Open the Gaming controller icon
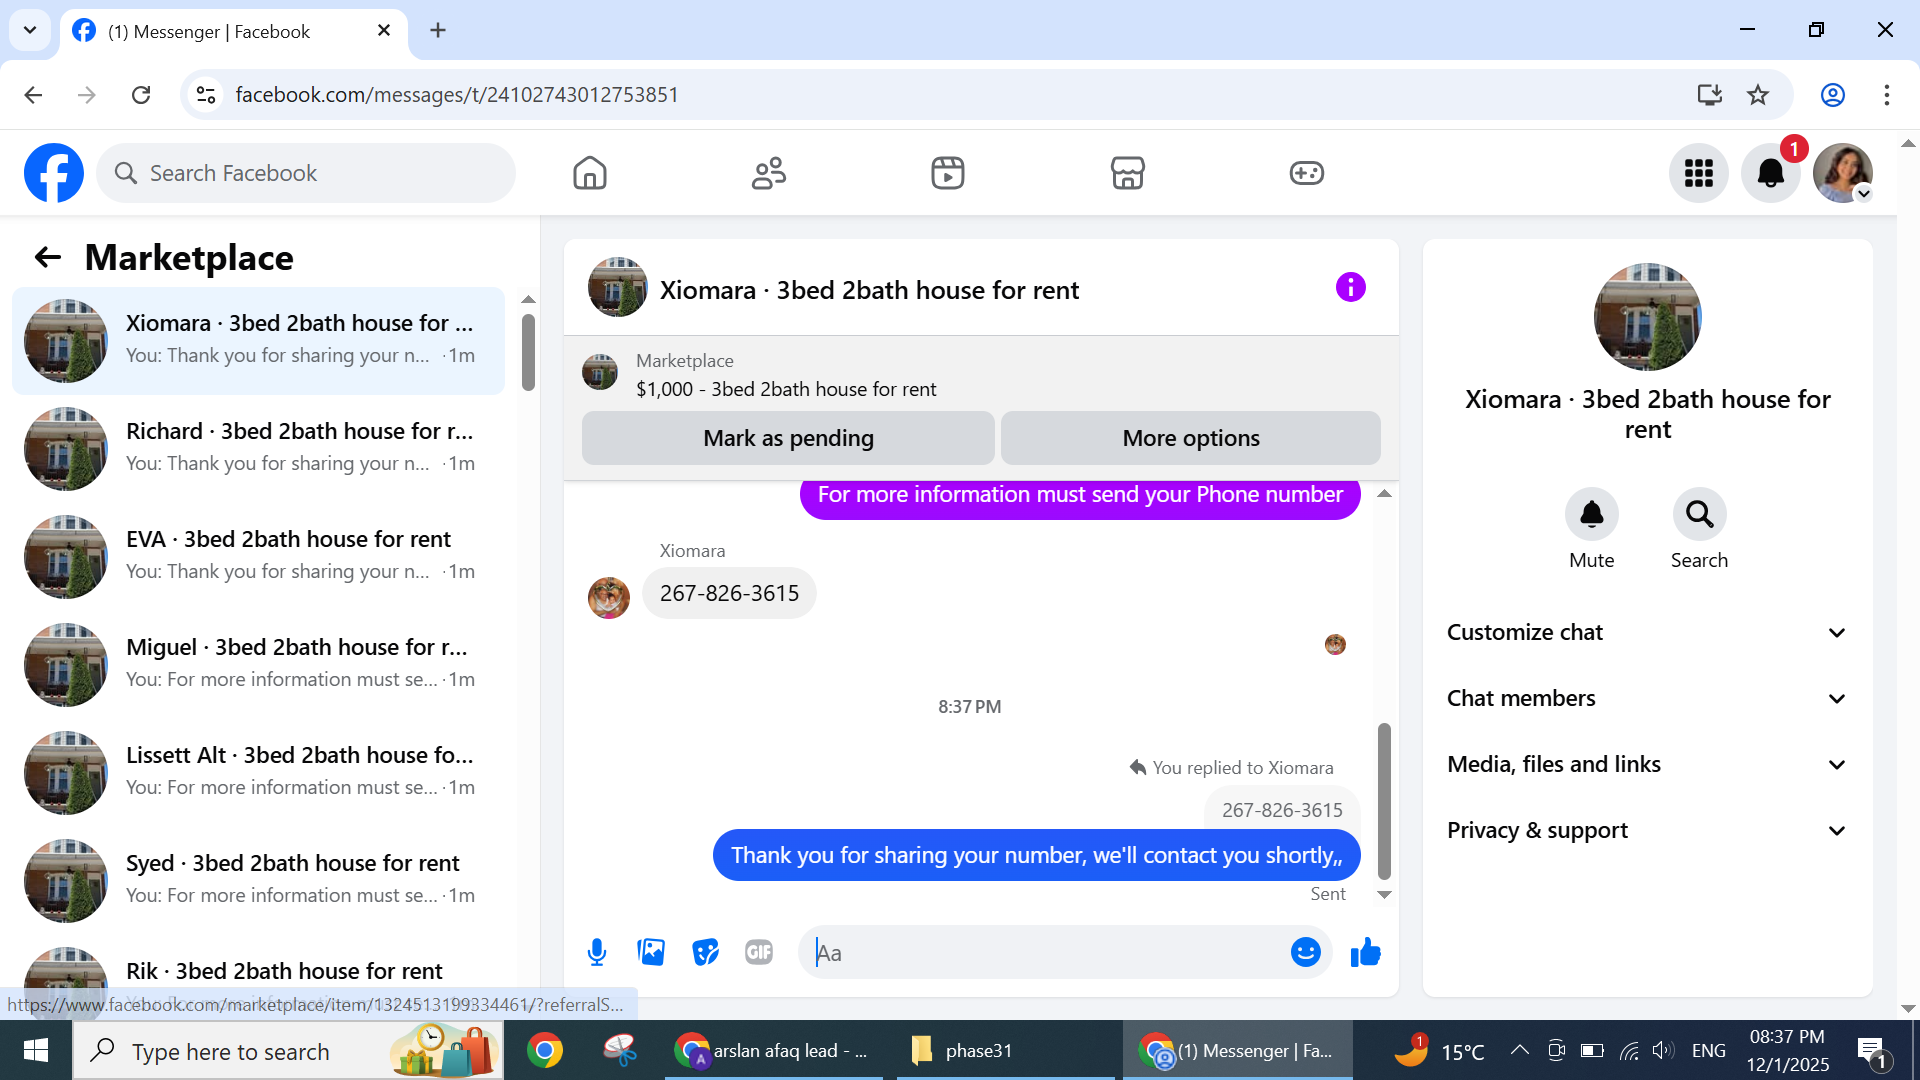The width and height of the screenshot is (1920, 1080). pos(1306,173)
